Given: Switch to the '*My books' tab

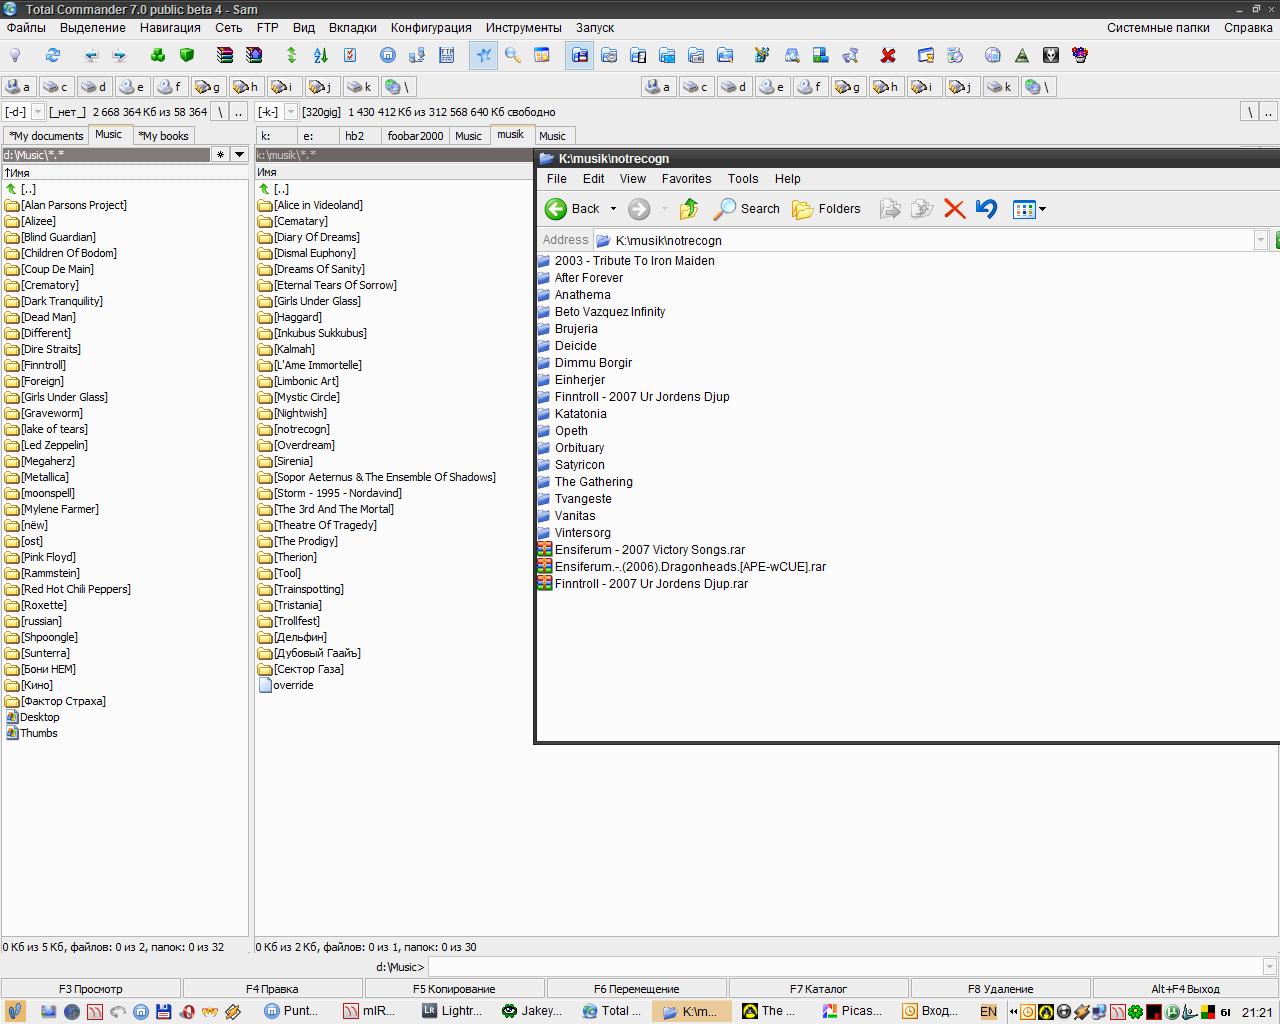Looking at the screenshot, I should point(163,136).
